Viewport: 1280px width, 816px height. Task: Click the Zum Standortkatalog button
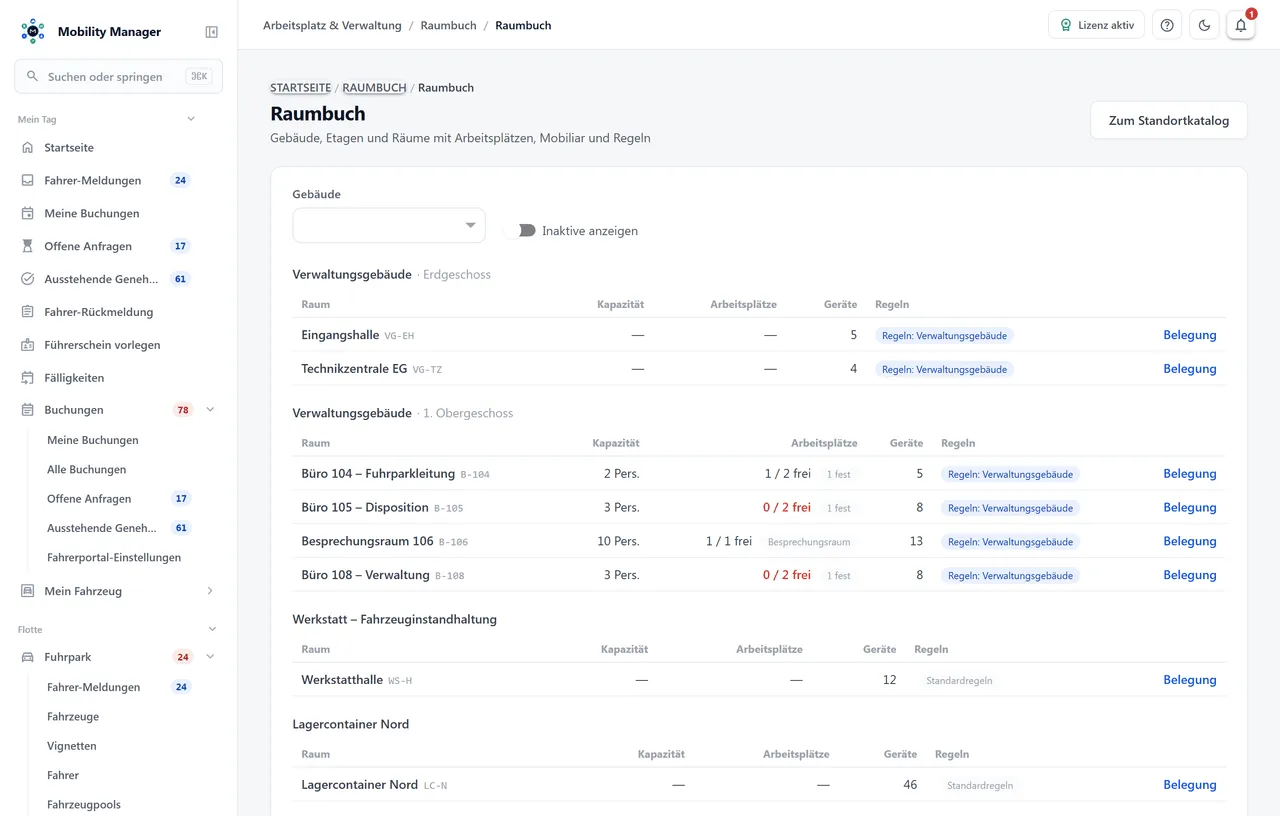(x=1169, y=120)
